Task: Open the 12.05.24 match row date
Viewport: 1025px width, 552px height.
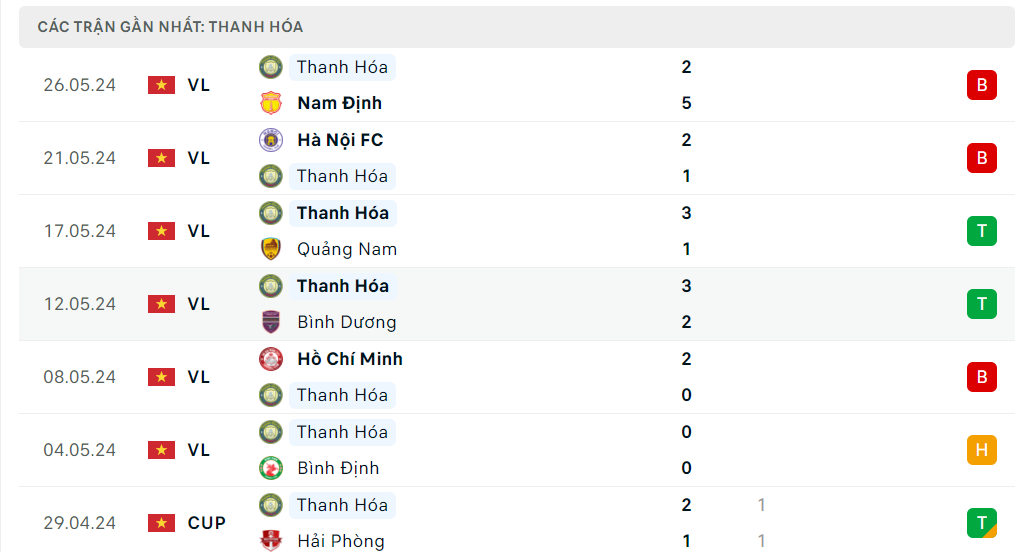Action: 80,304
